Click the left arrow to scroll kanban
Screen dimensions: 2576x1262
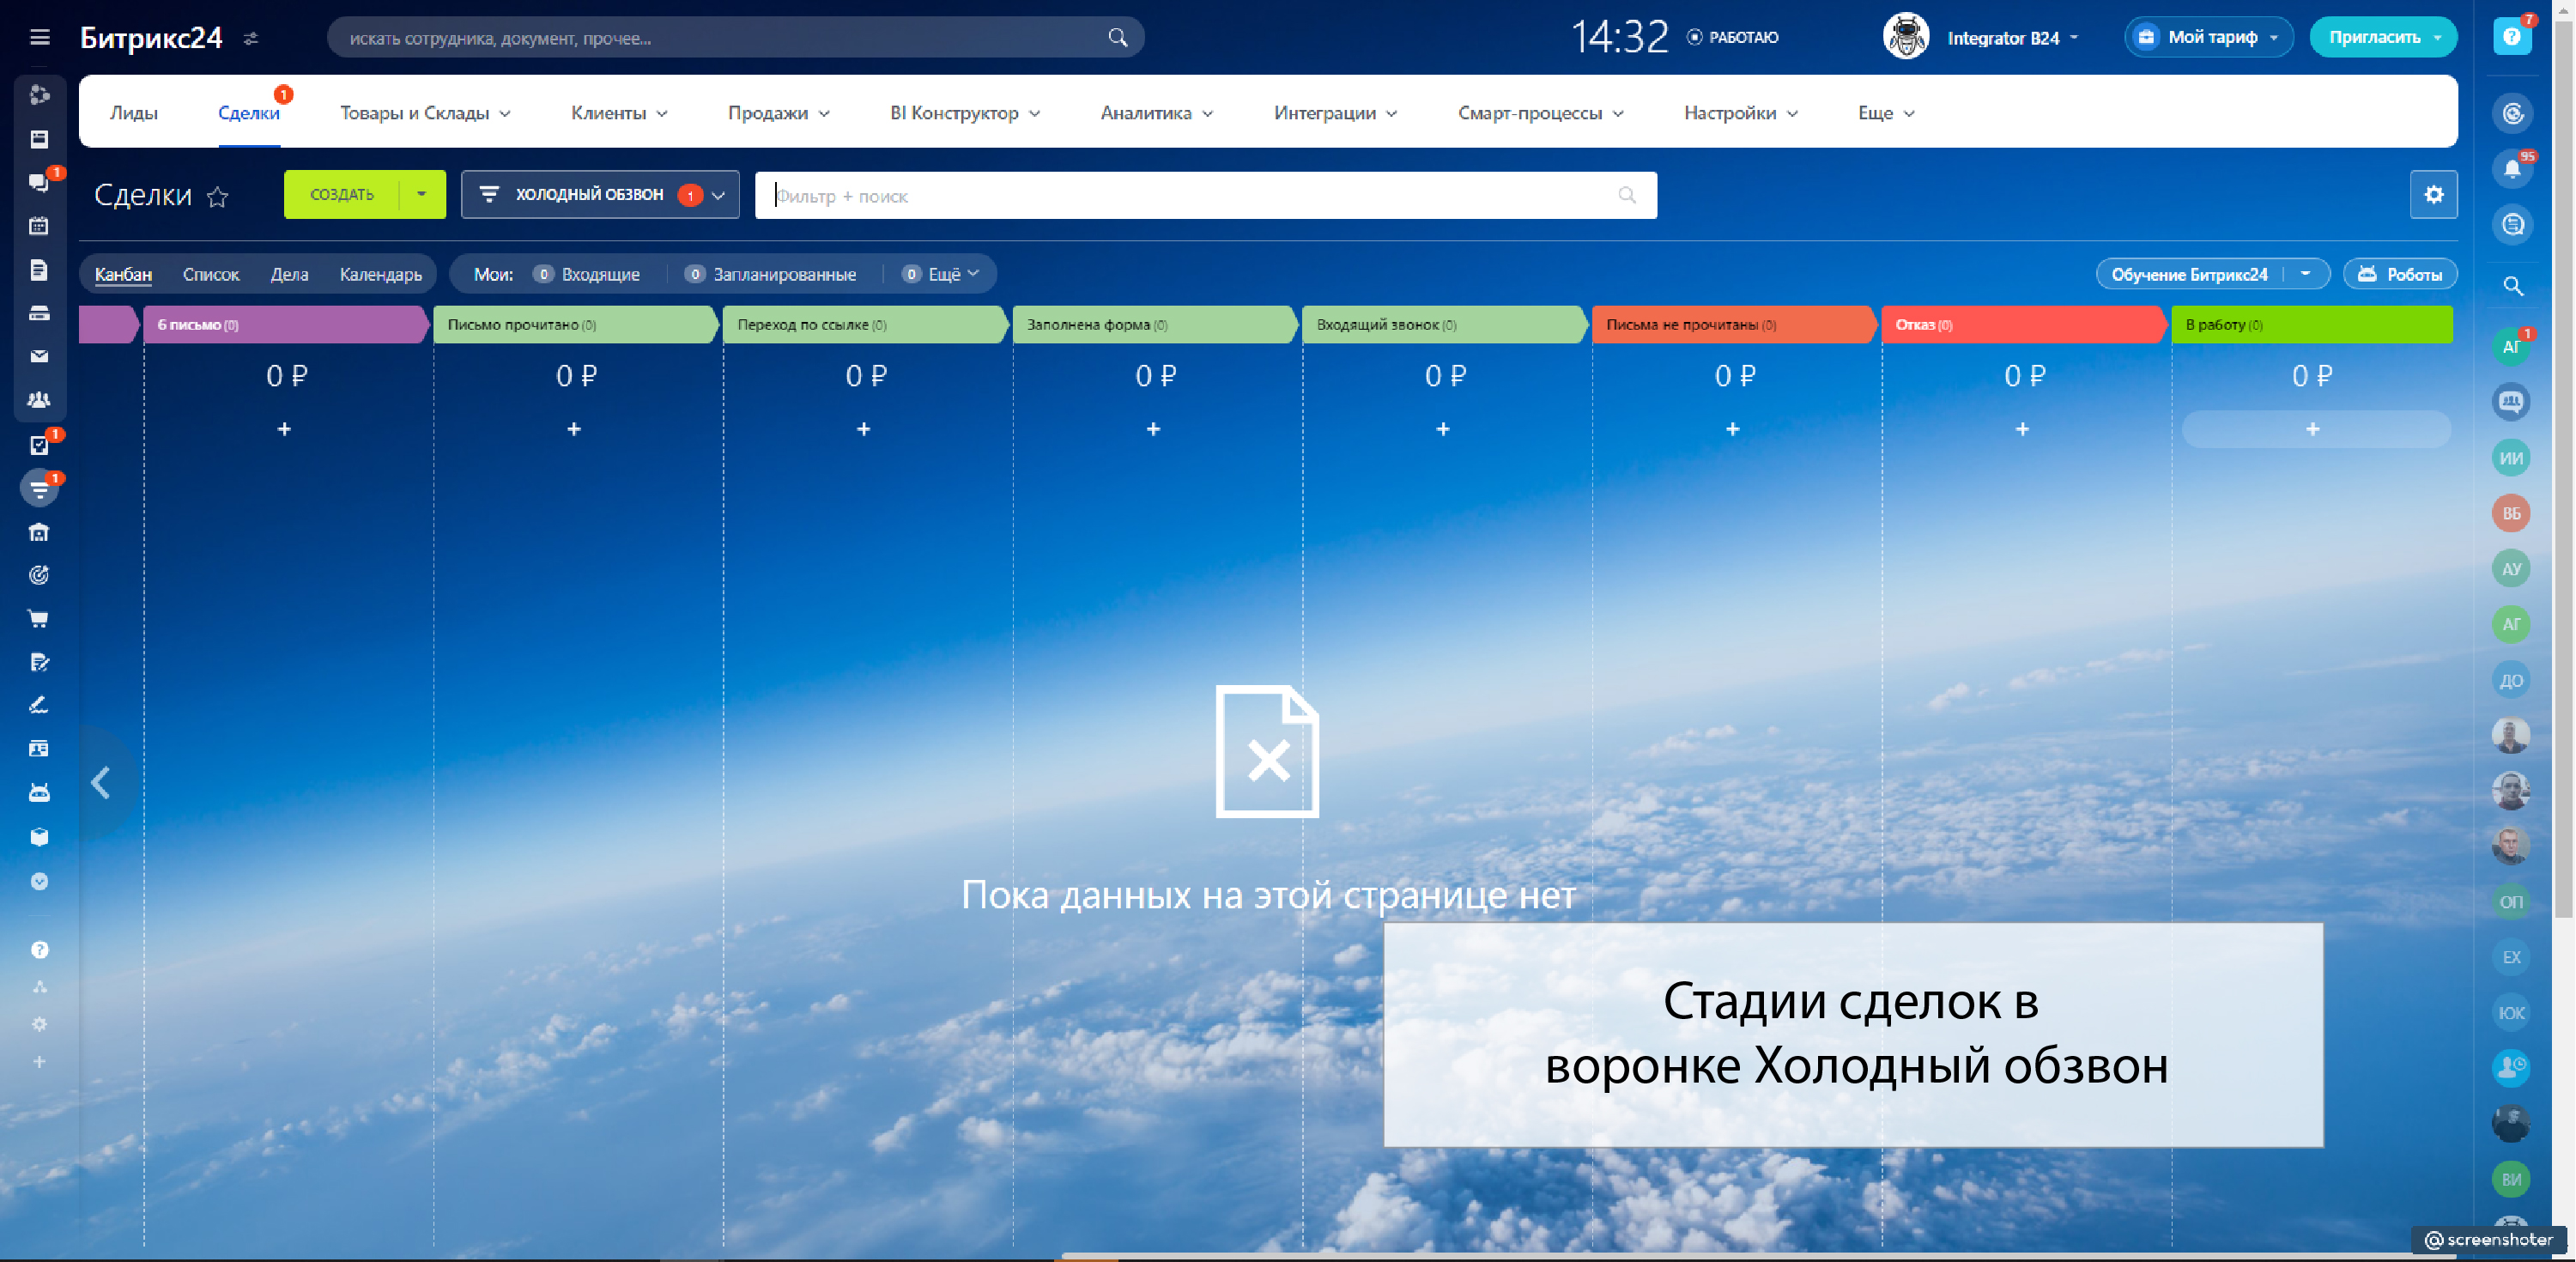[101, 782]
